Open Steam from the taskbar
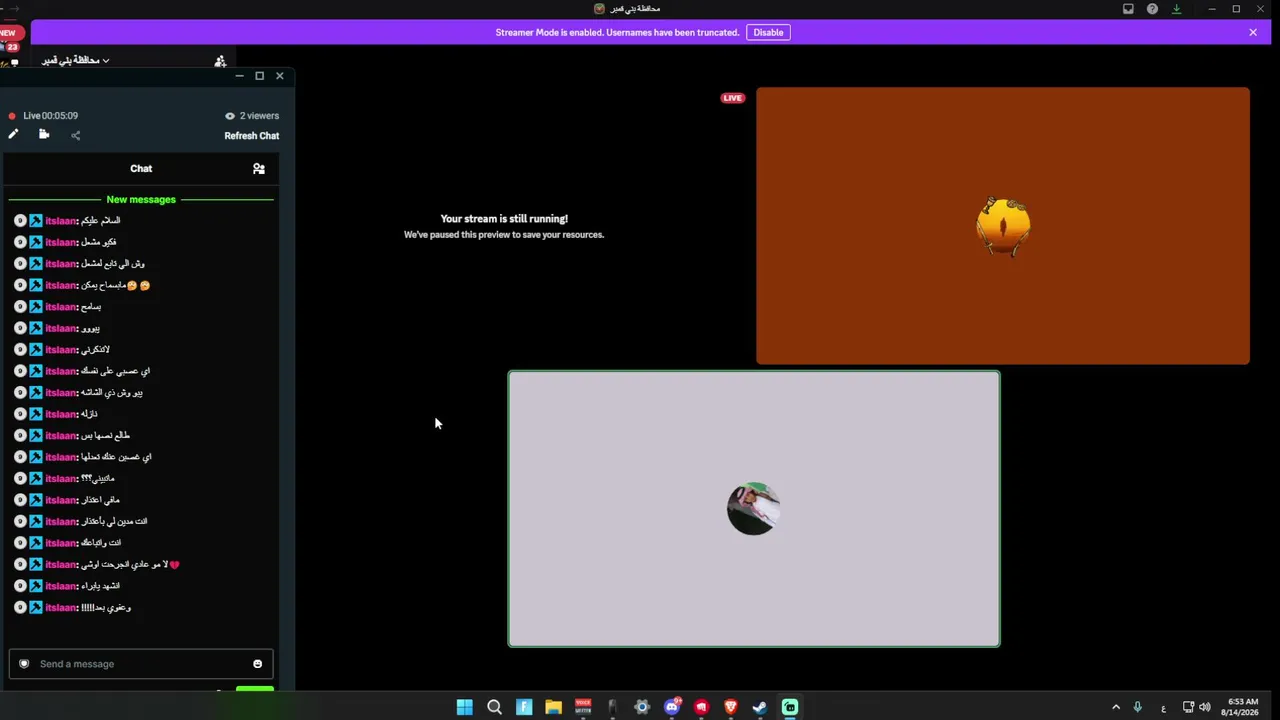 (760, 707)
